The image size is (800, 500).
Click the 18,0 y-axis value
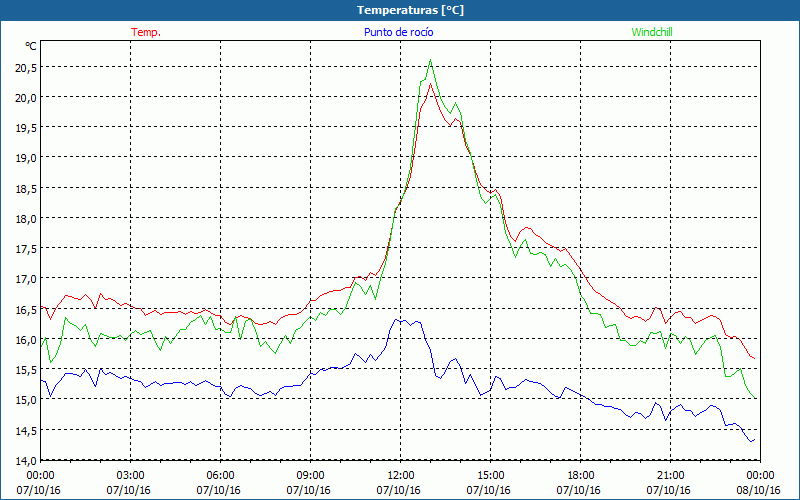coord(26,218)
